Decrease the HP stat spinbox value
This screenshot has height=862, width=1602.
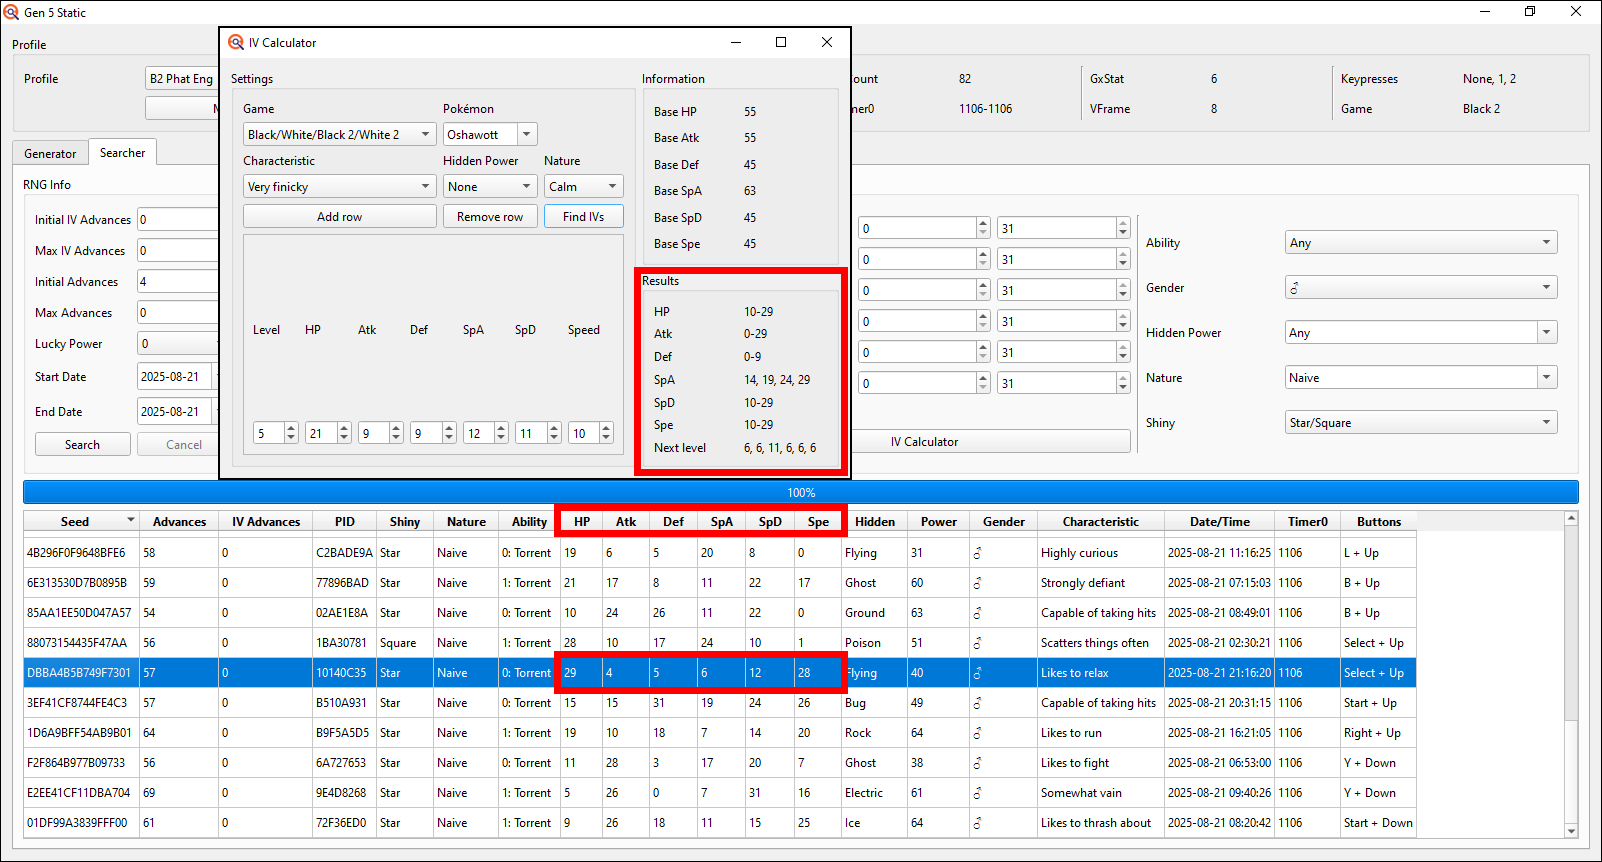(x=344, y=438)
